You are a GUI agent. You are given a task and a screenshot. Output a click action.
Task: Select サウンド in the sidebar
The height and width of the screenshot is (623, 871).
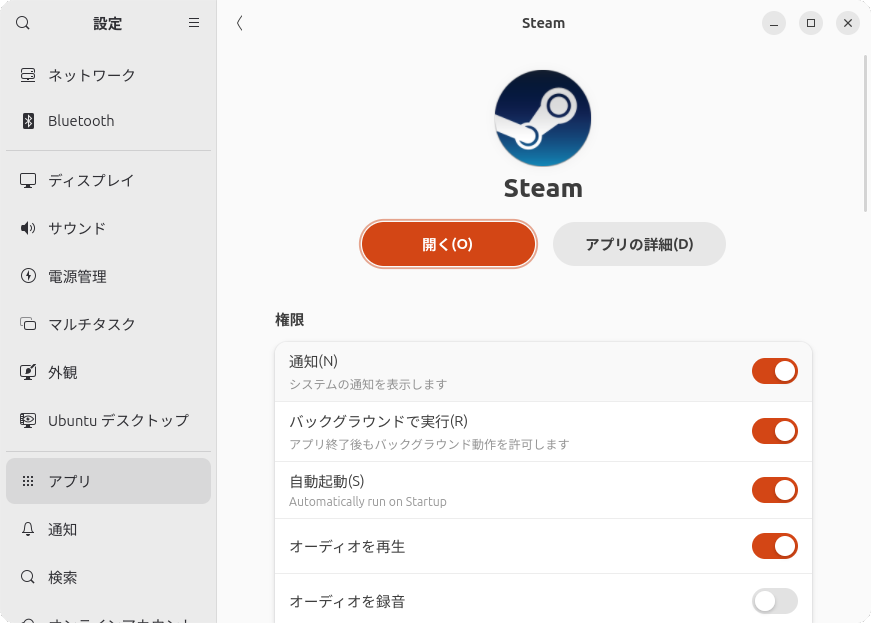point(108,228)
